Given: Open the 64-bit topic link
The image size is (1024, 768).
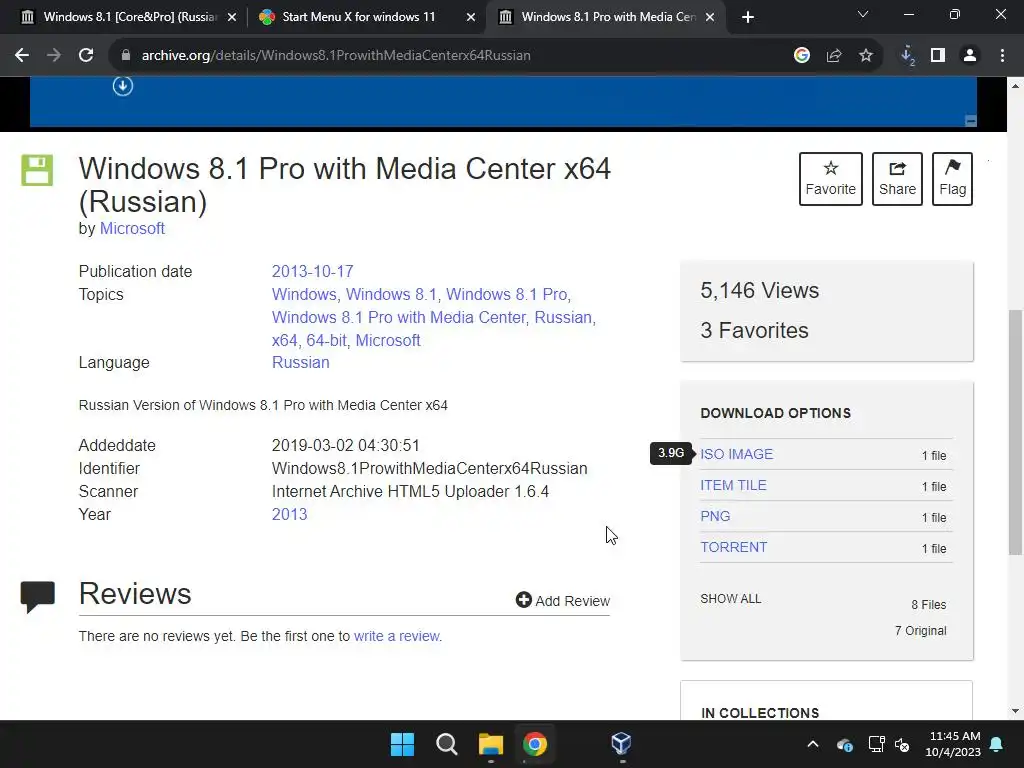Looking at the screenshot, I should 327,340.
